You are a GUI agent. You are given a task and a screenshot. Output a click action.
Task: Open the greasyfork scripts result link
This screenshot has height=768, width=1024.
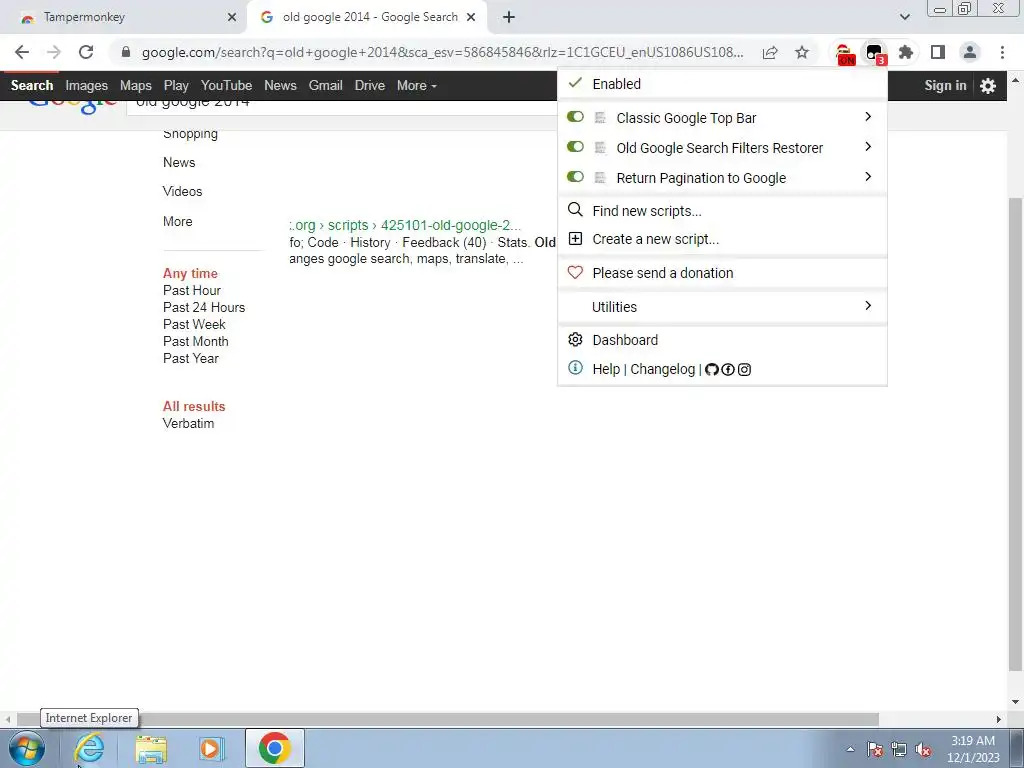point(405,225)
